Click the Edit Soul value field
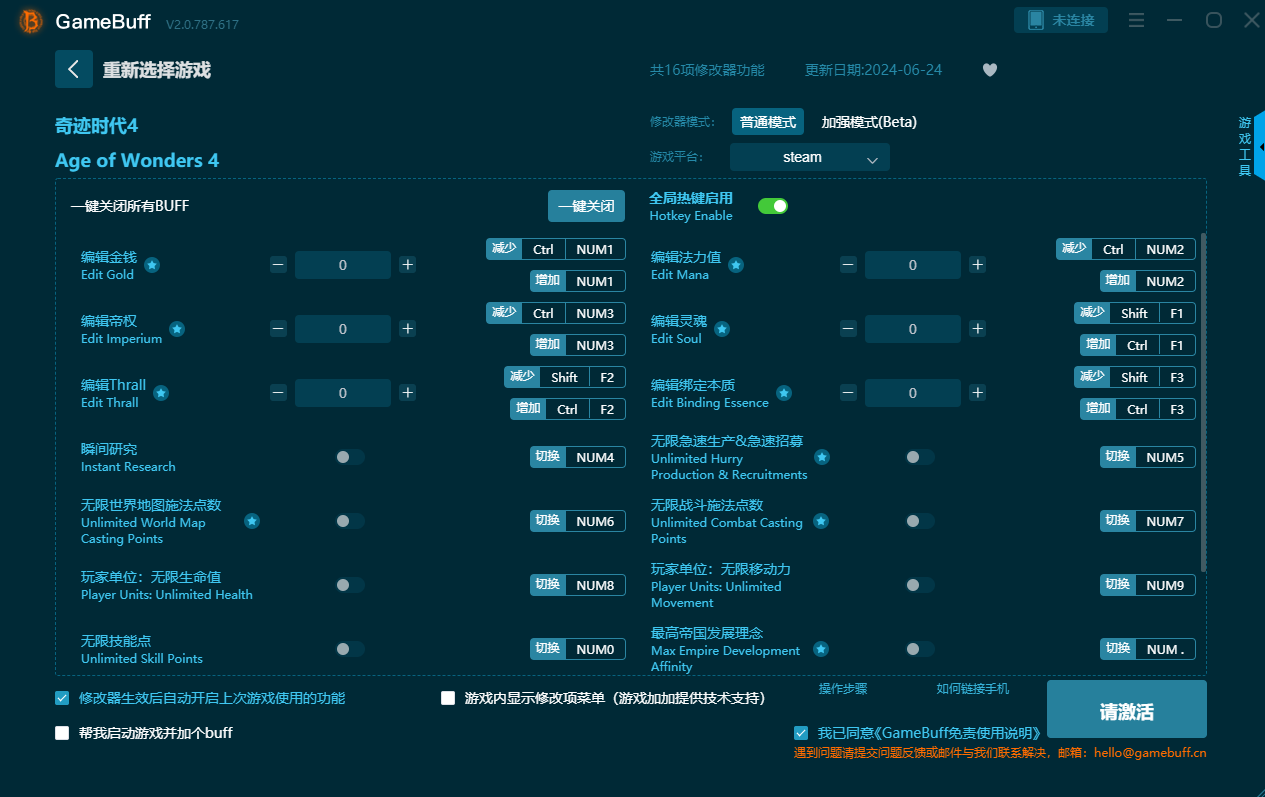The height and width of the screenshot is (797, 1265). tap(913, 329)
